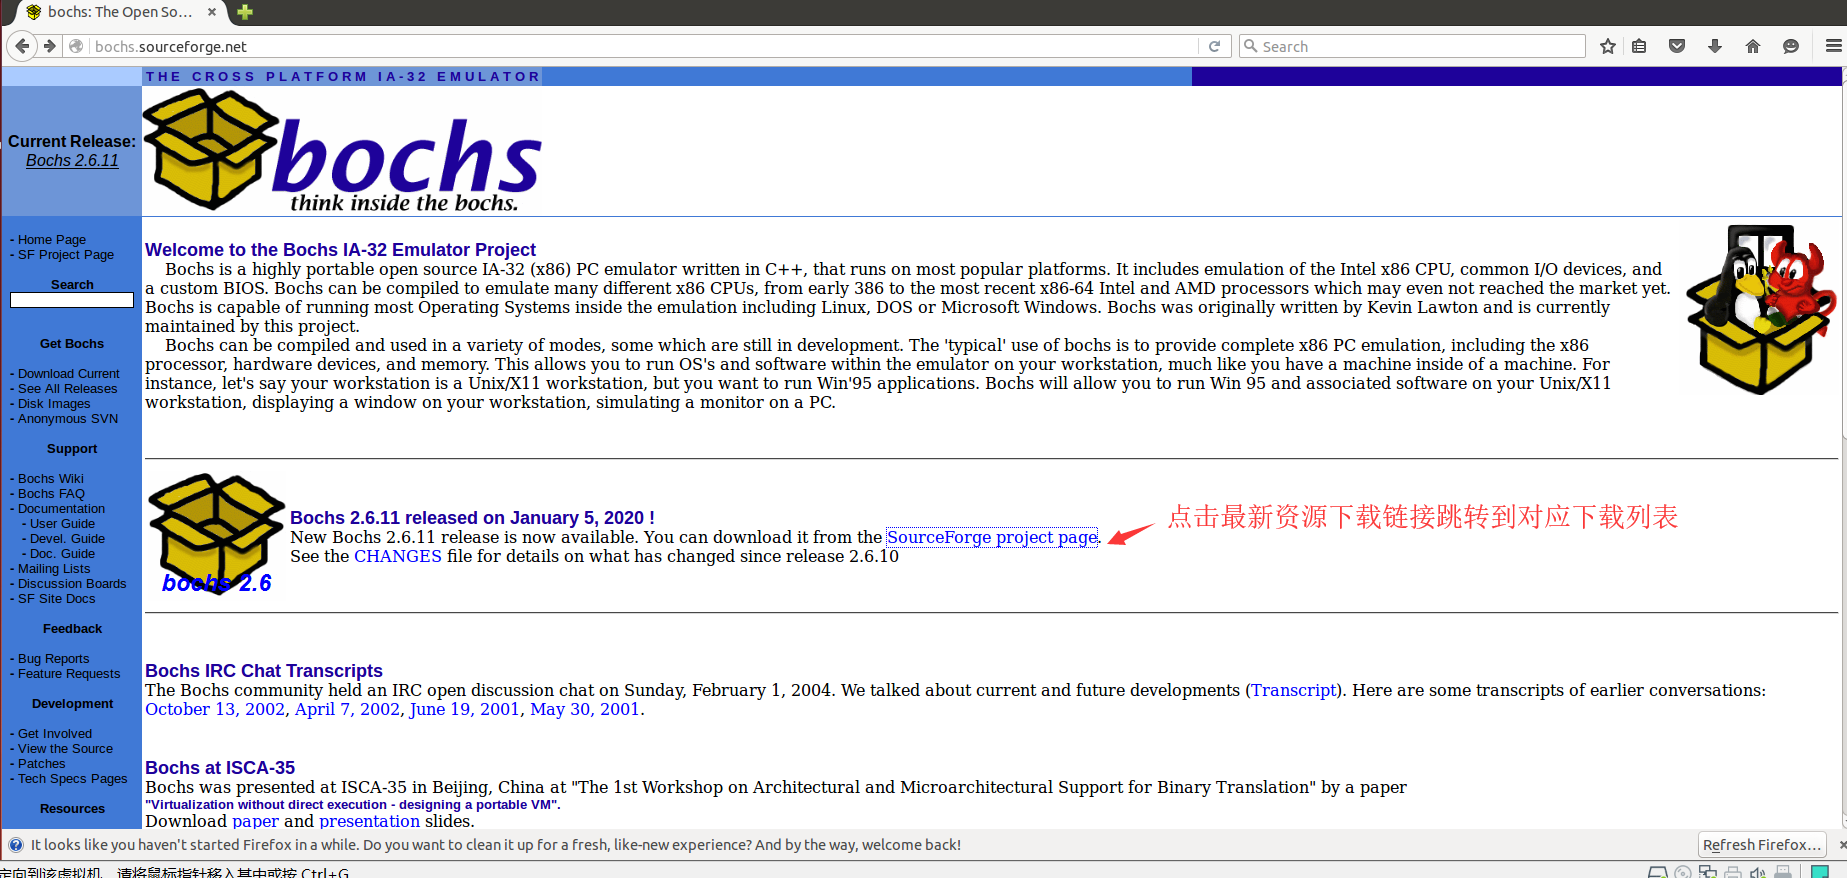Click the Bochs box logo in the header
This screenshot has height=878, width=1847.
pyautogui.click(x=210, y=150)
